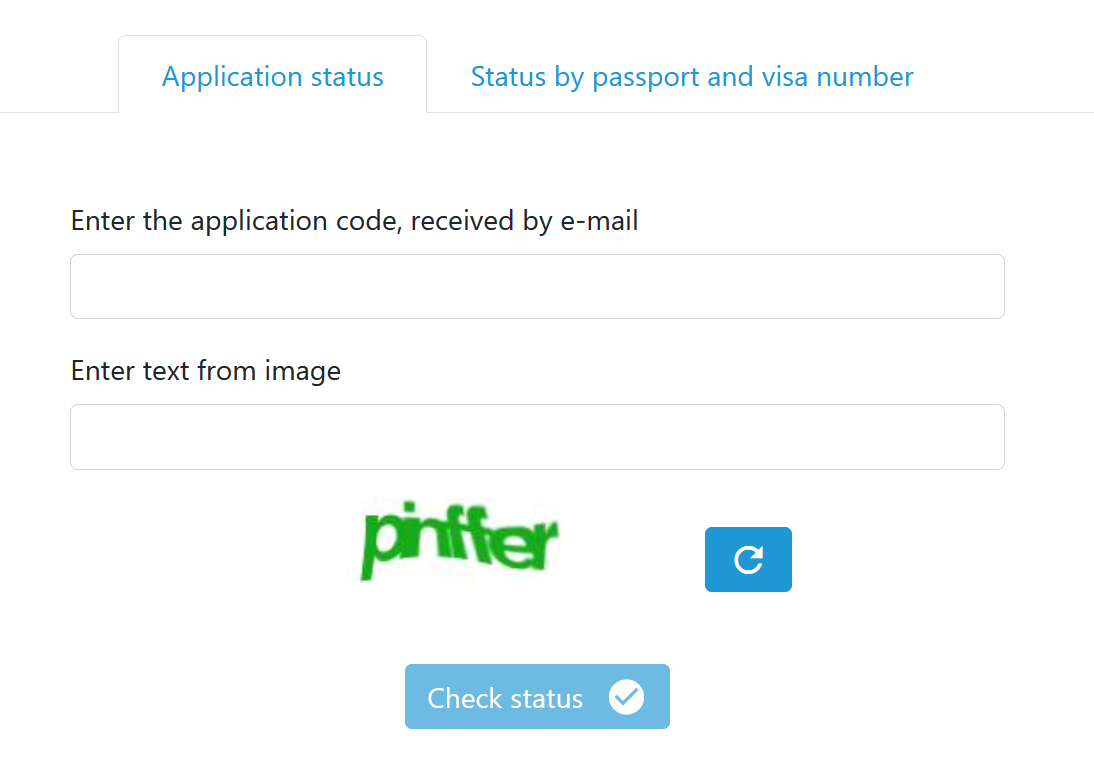Switch to the Application status tab

click(273, 75)
